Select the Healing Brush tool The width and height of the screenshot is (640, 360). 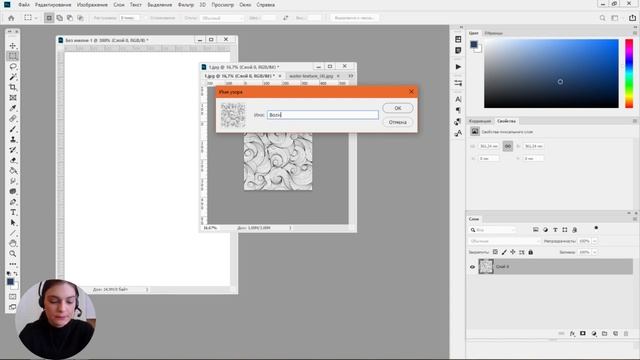pyautogui.click(x=13, y=119)
